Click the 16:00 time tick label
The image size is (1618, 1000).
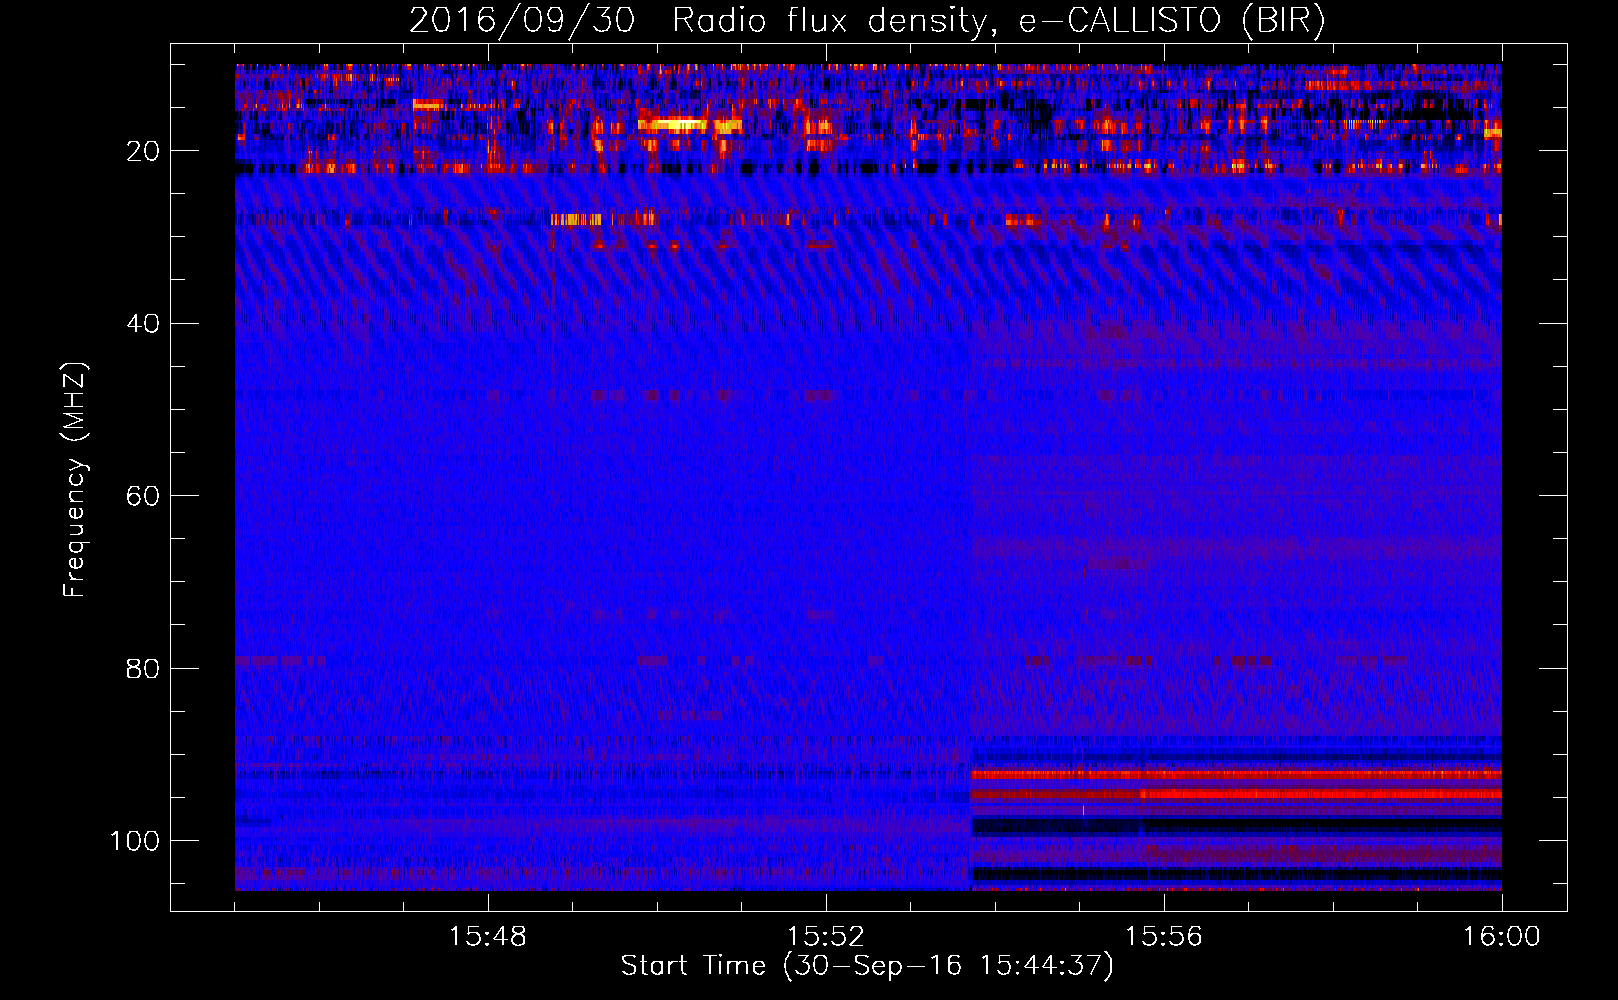tap(1501, 937)
